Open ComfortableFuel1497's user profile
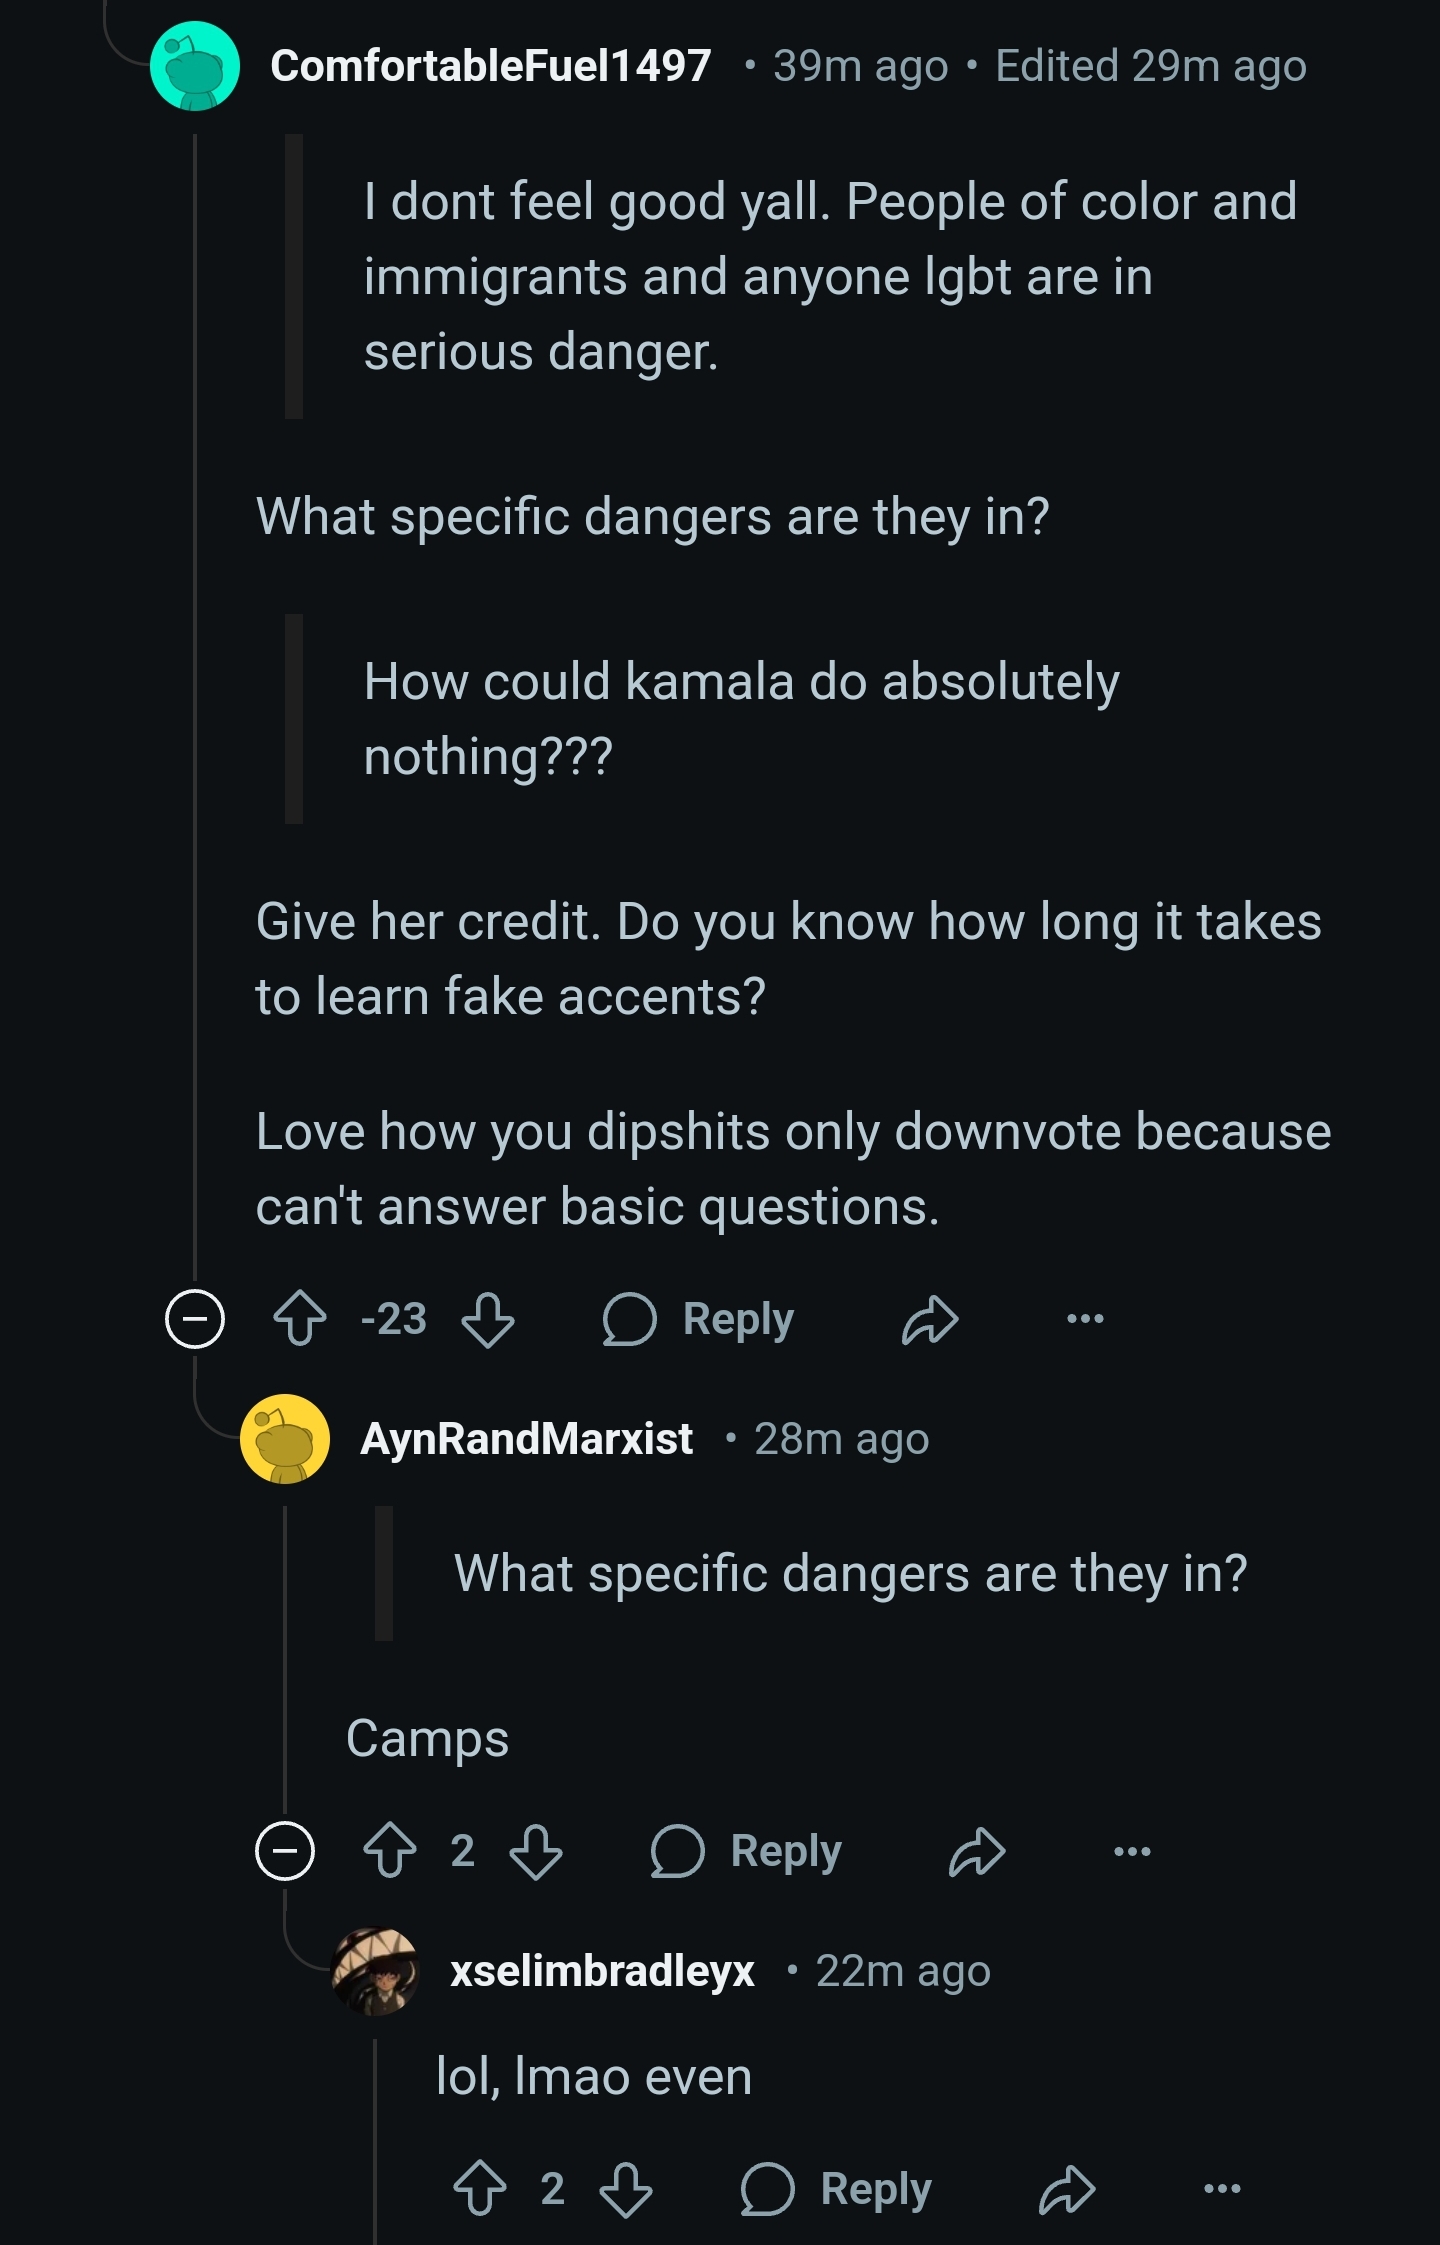1440x2245 pixels. [x=490, y=66]
